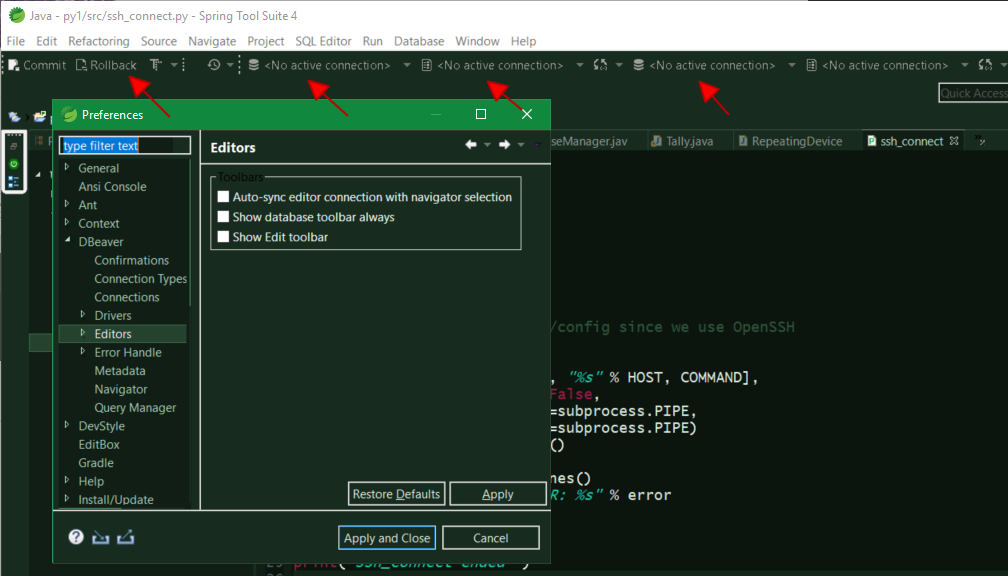Screen dimensions: 1008x576
Task: Click the preferences tree vertical scrollbar
Action: (x=190, y=231)
